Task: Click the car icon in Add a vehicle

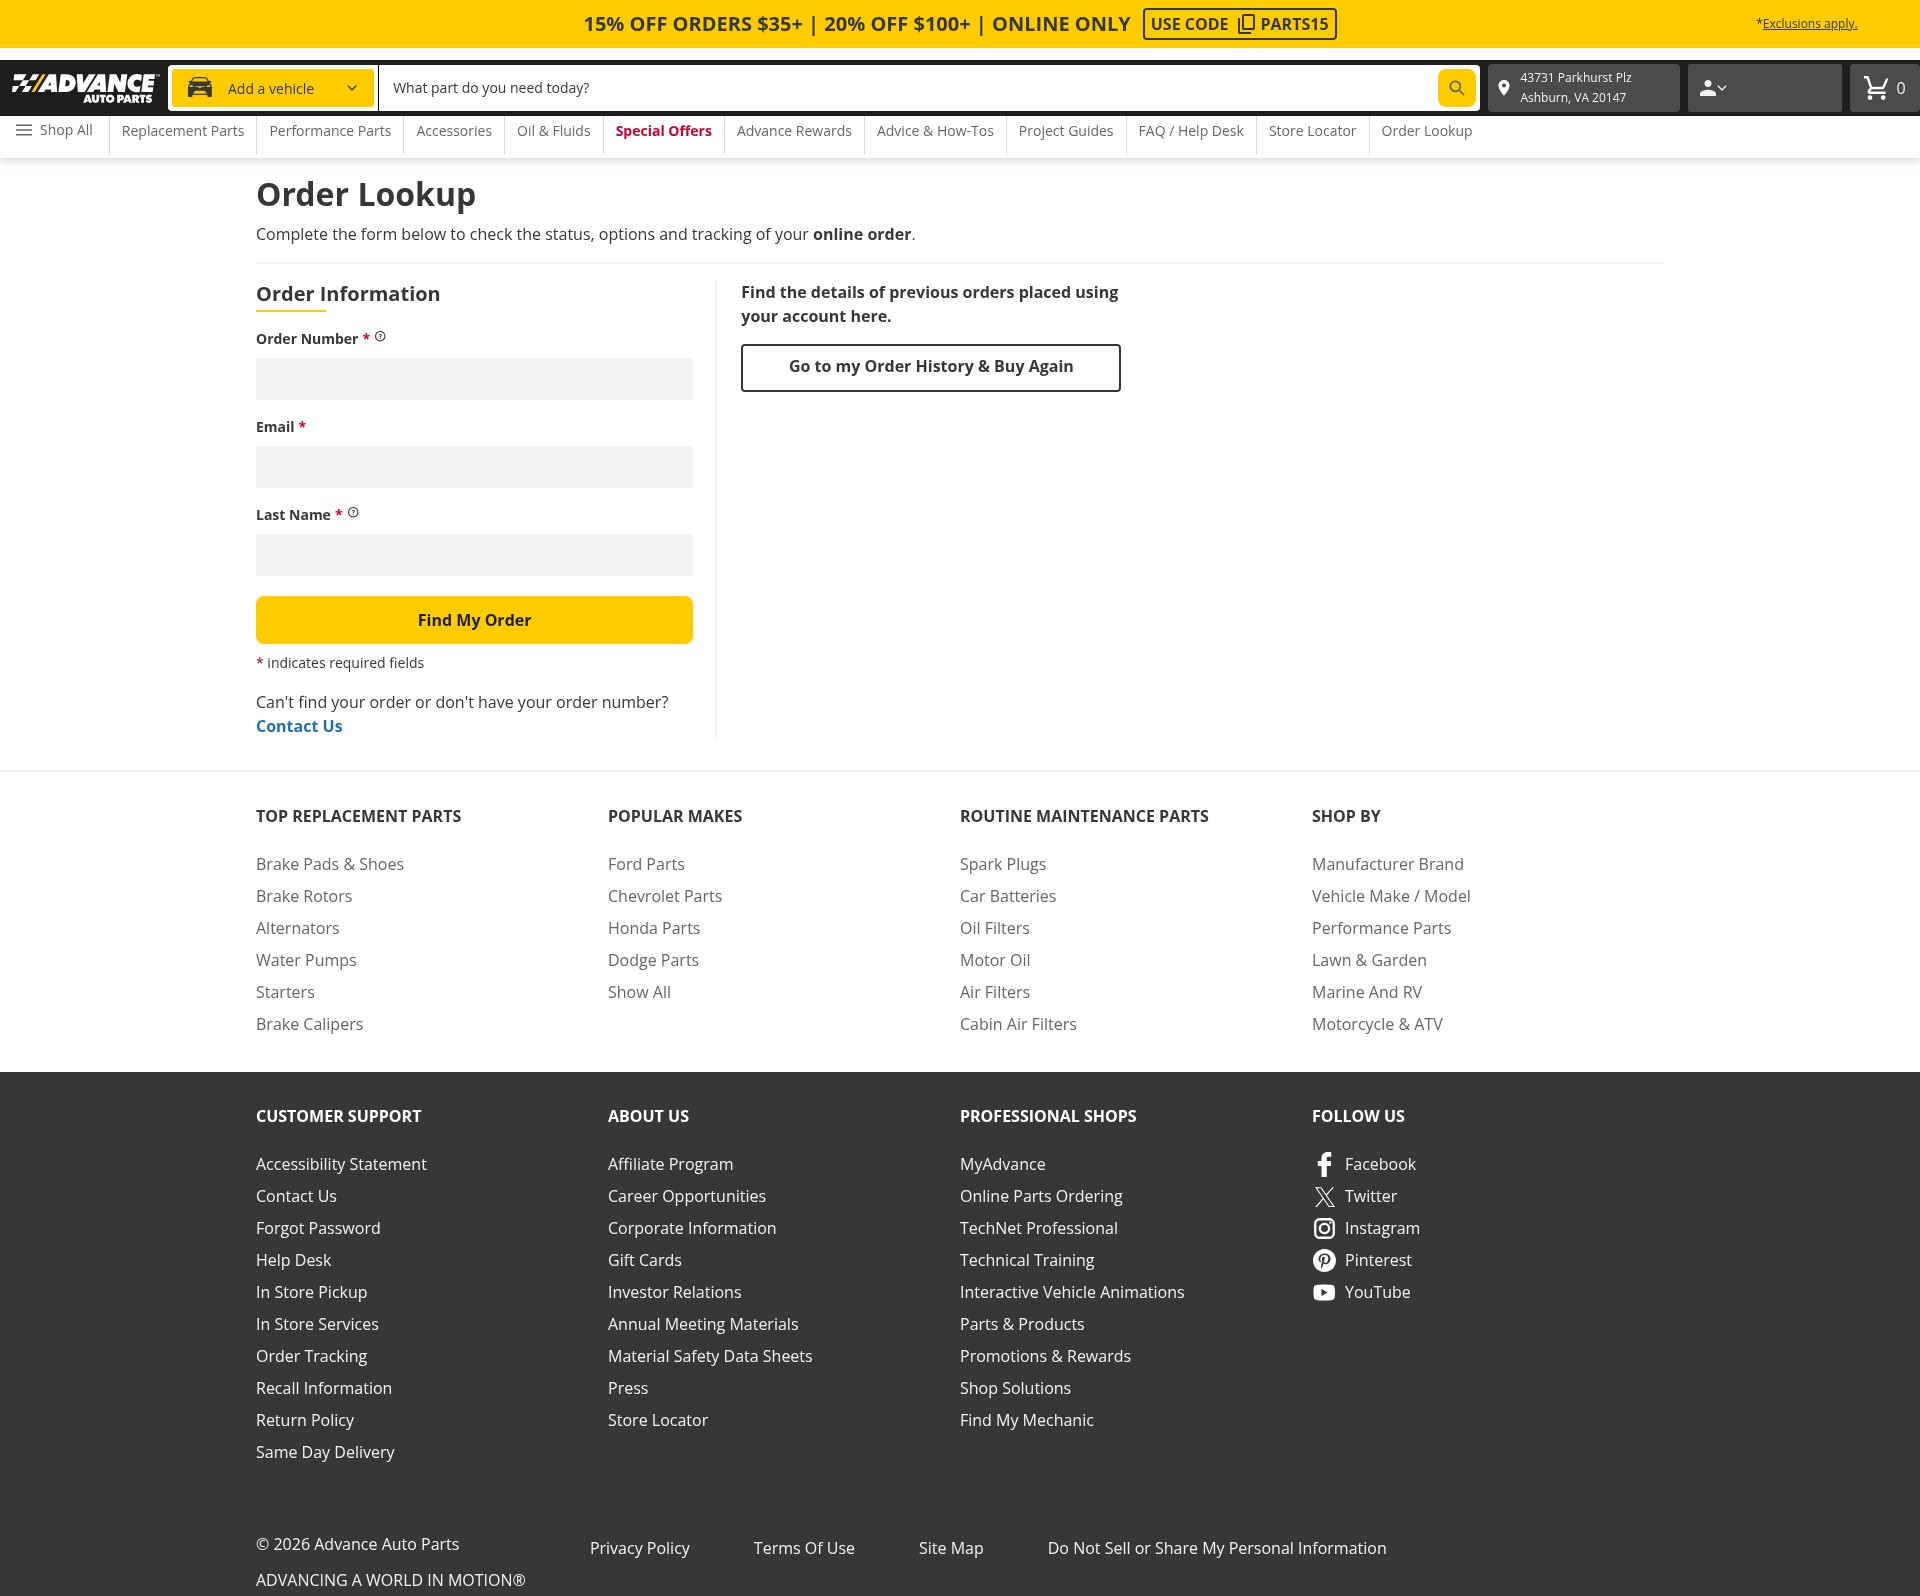Action: [x=200, y=88]
